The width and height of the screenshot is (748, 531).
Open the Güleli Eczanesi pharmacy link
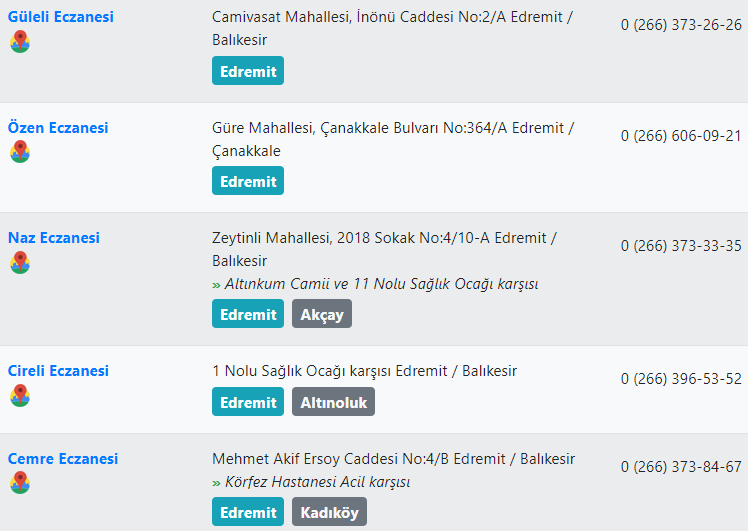coord(61,17)
